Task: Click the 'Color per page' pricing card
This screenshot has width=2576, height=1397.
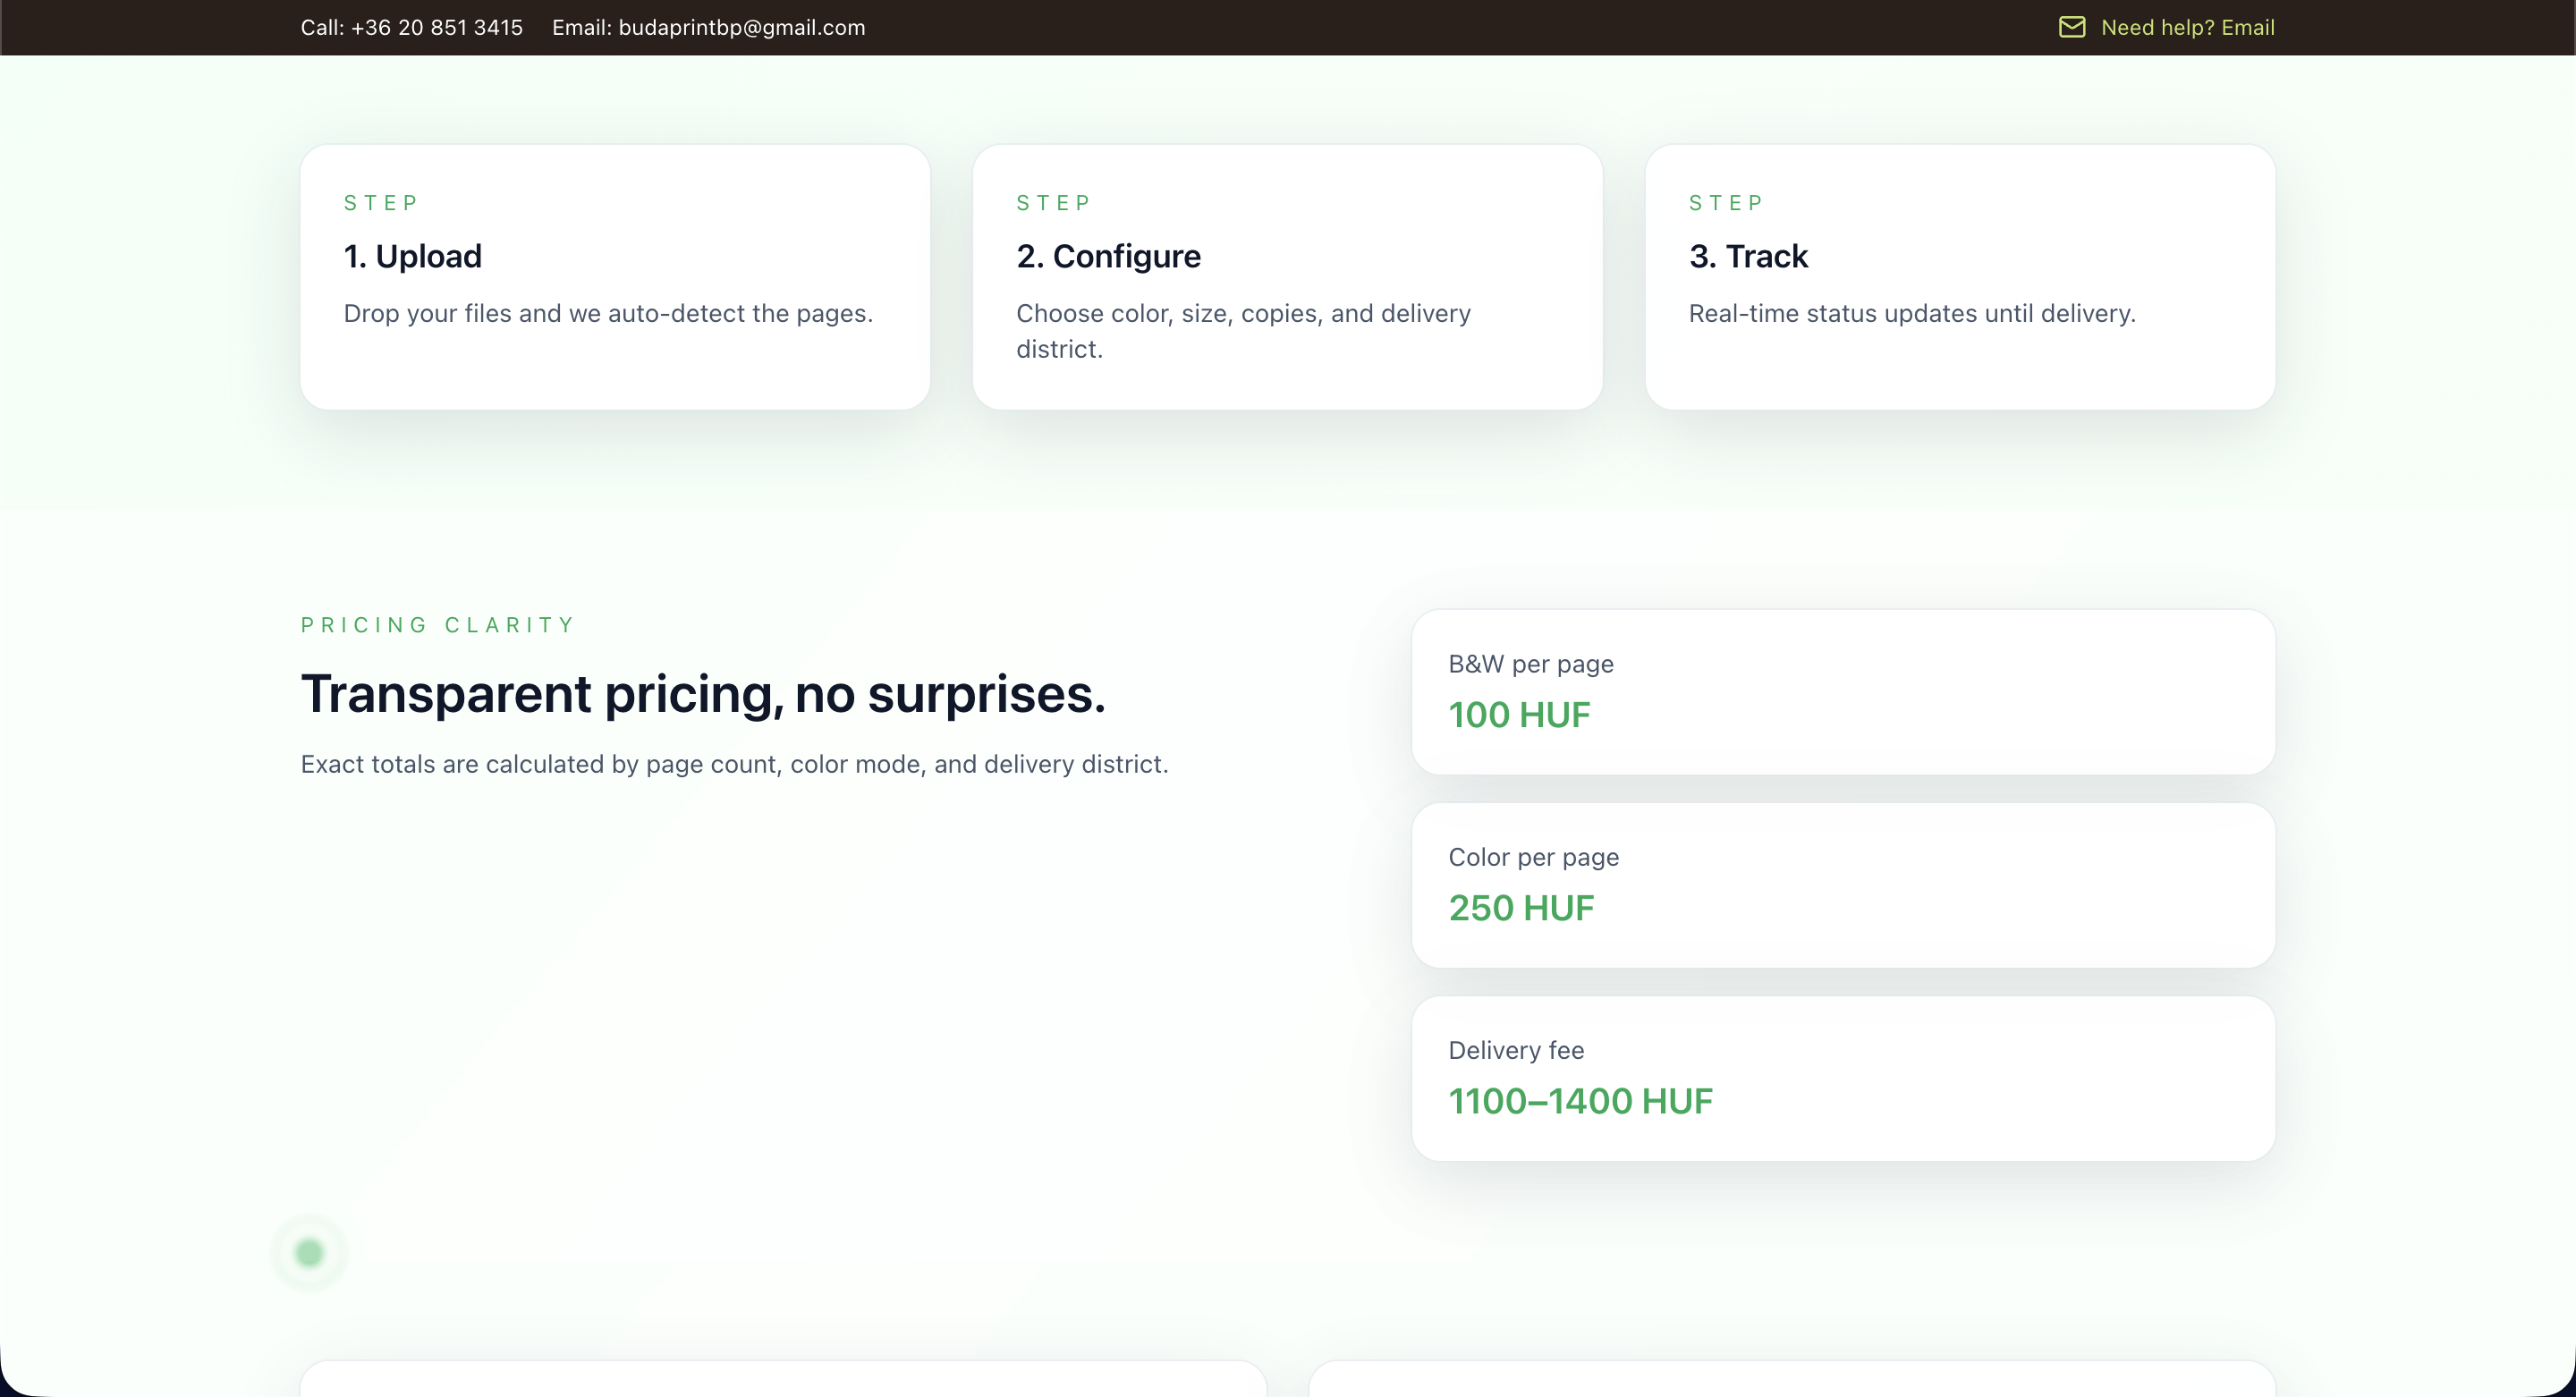Action: point(1842,884)
